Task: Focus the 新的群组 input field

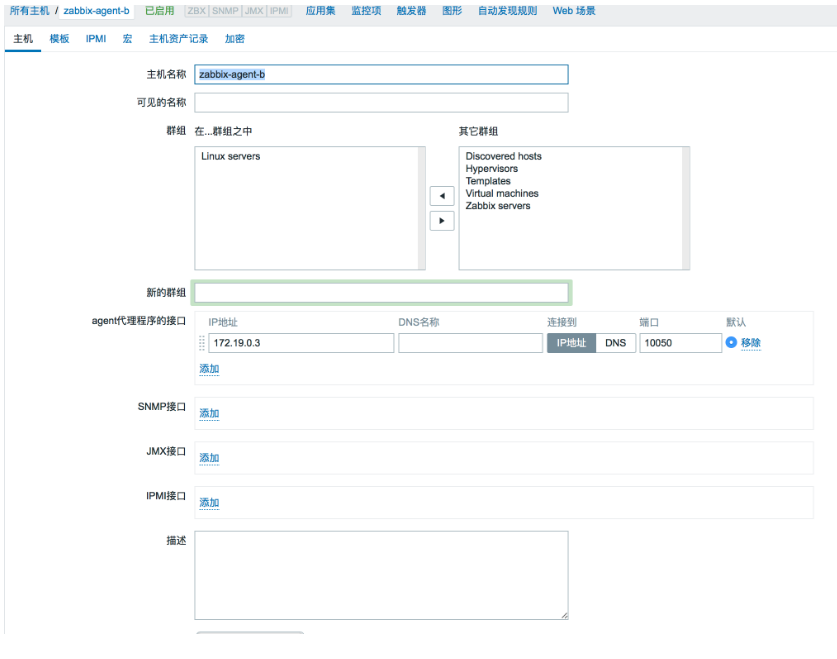Action: tap(381, 293)
